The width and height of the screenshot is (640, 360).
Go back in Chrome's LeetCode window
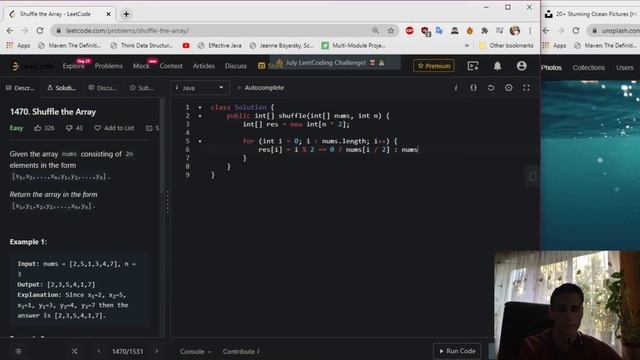click(x=10, y=31)
